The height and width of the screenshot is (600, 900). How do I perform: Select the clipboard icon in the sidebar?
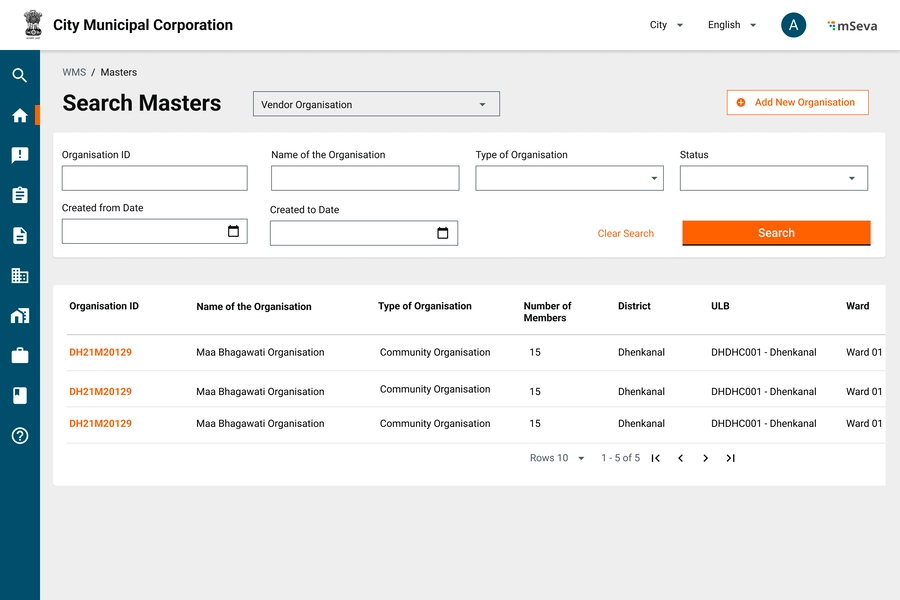pos(20,195)
